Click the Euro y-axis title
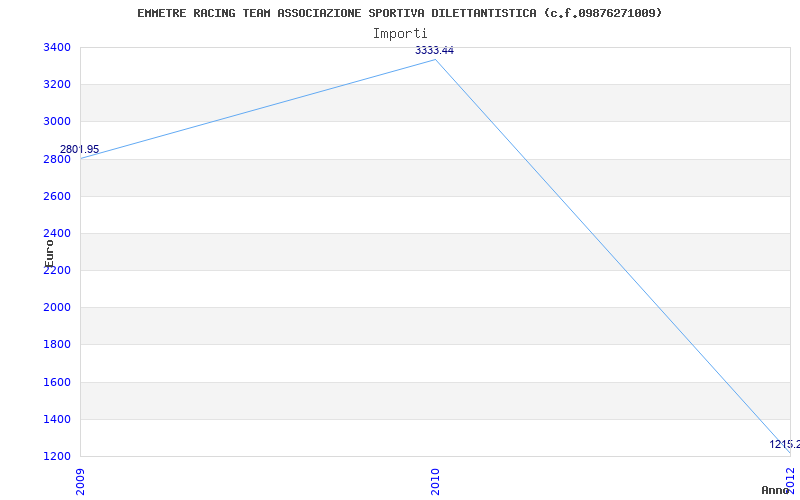 click(x=48, y=253)
